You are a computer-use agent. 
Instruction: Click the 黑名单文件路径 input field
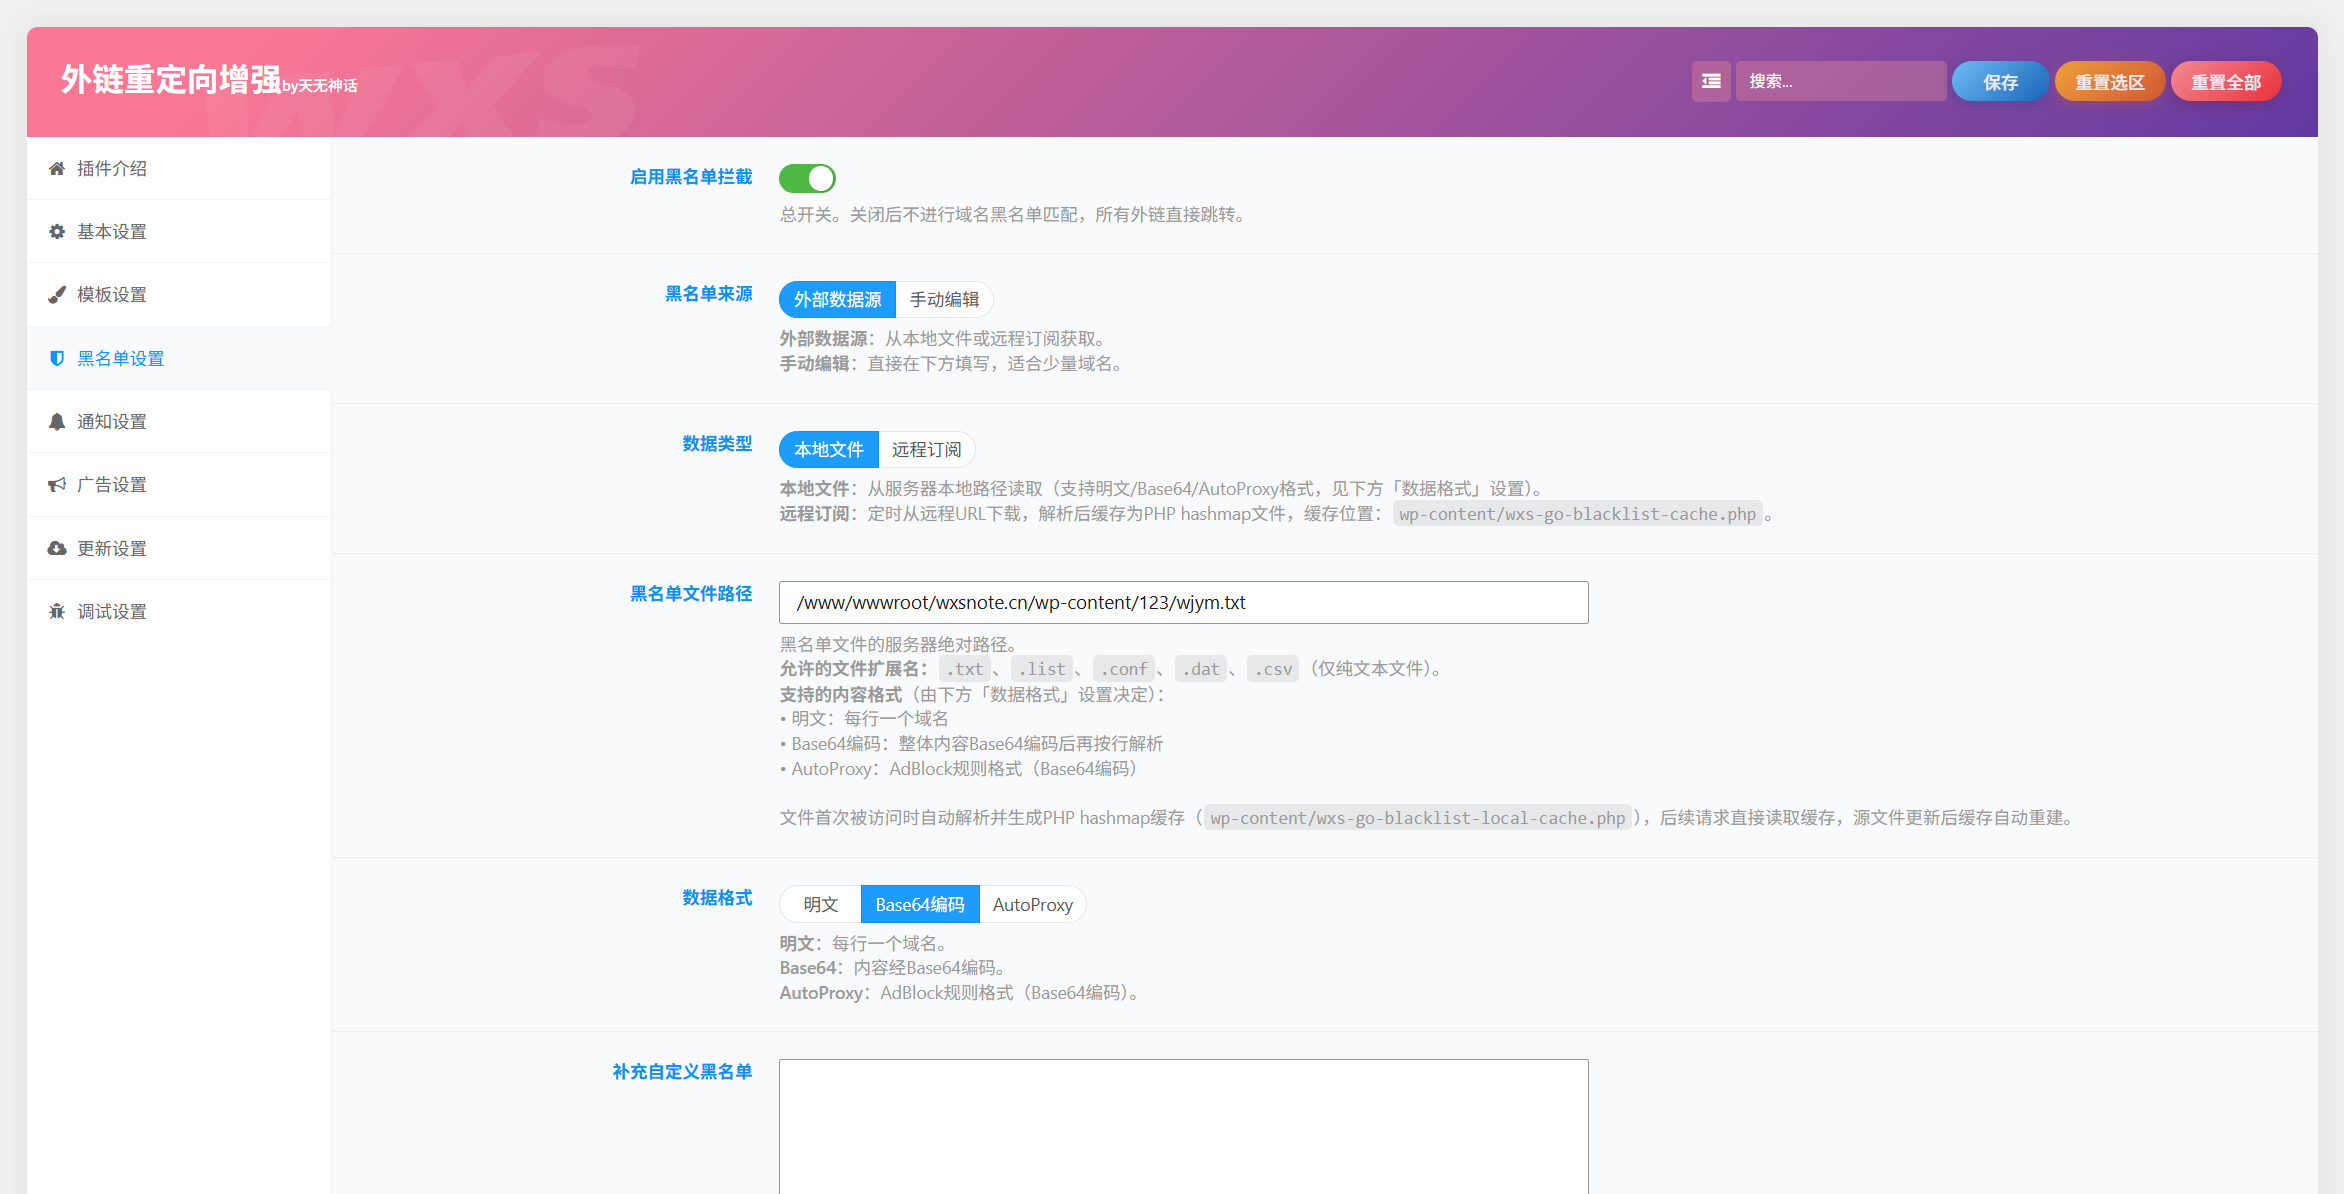pos(1183,602)
